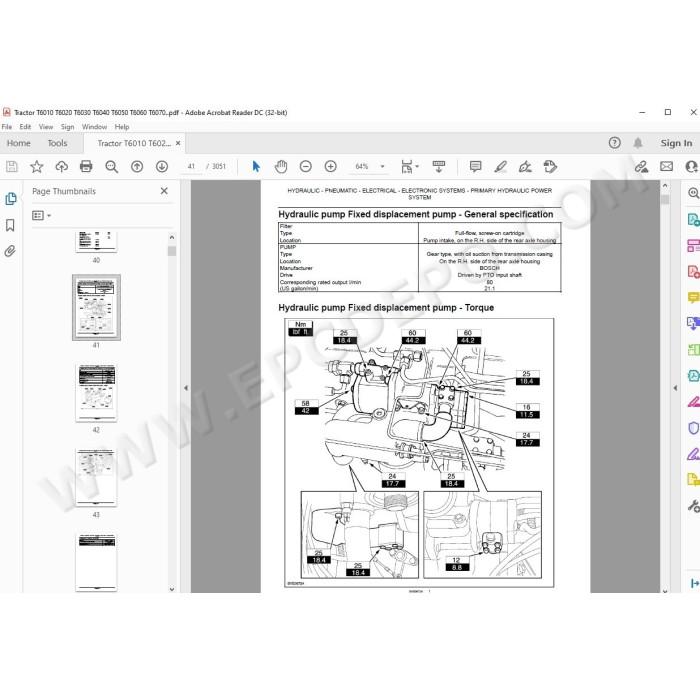This screenshot has height=700, width=700.
Task: Go to next page arrow icon
Action: tap(162, 167)
